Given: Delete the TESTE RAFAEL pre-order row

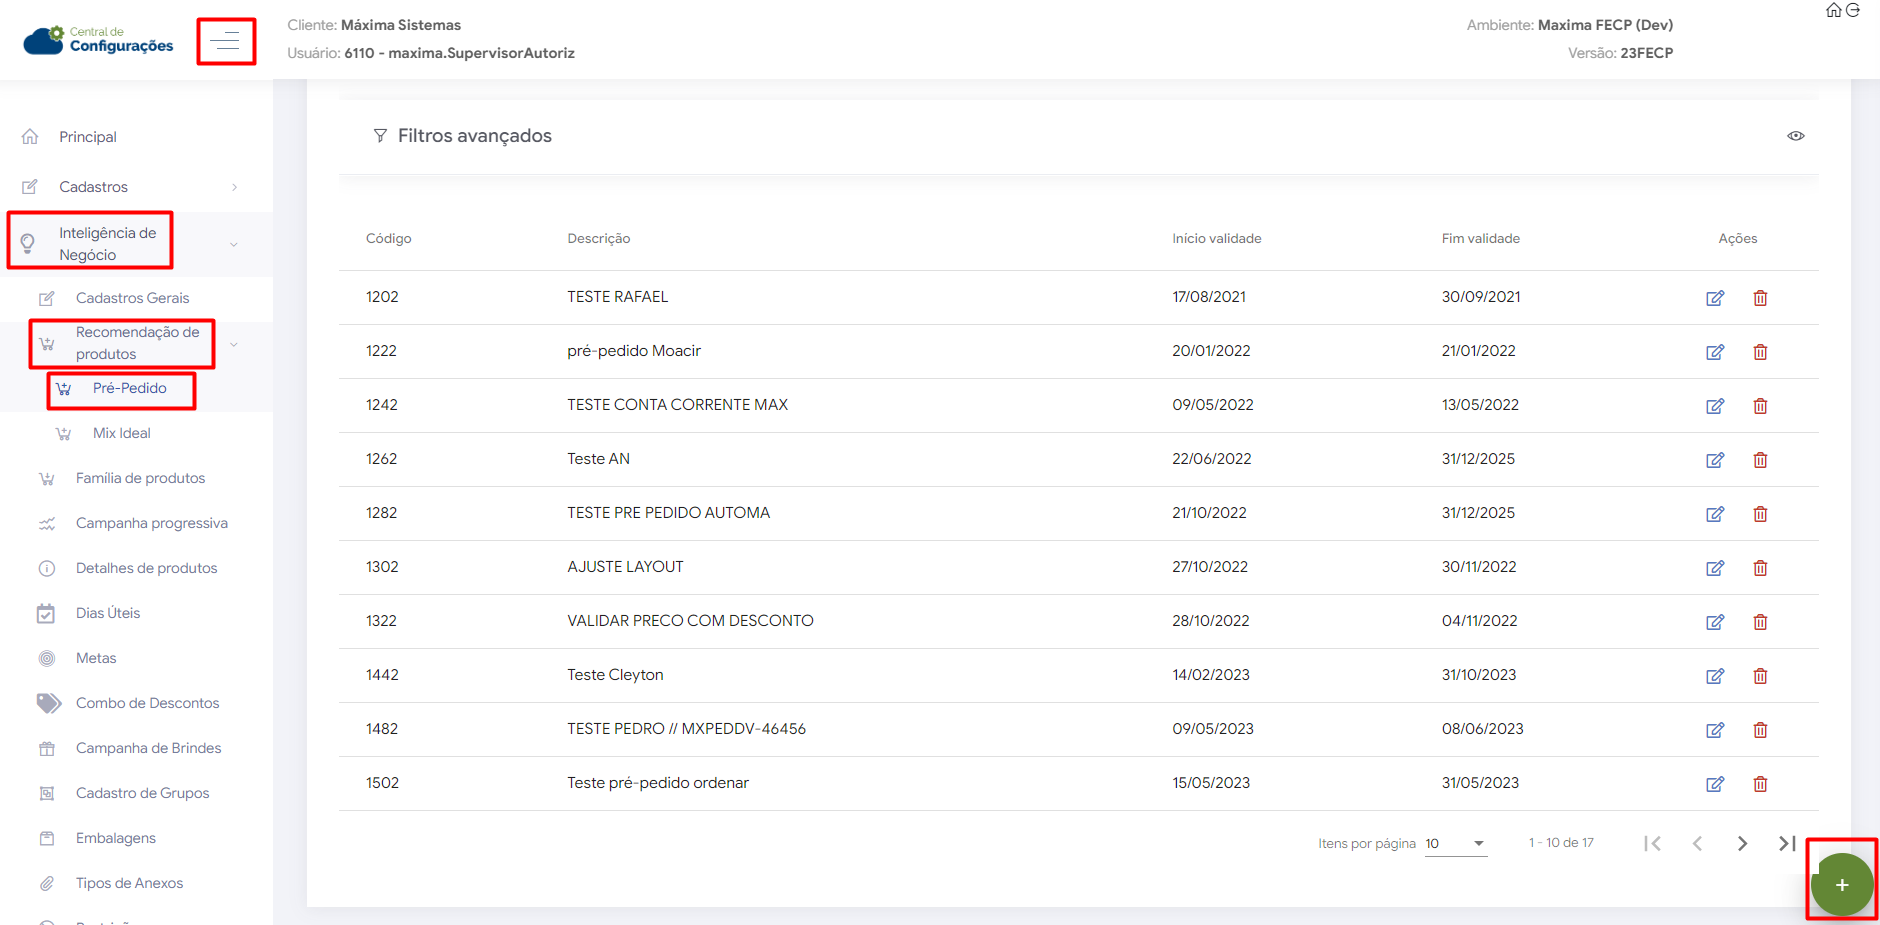Looking at the screenshot, I should tap(1760, 298).
